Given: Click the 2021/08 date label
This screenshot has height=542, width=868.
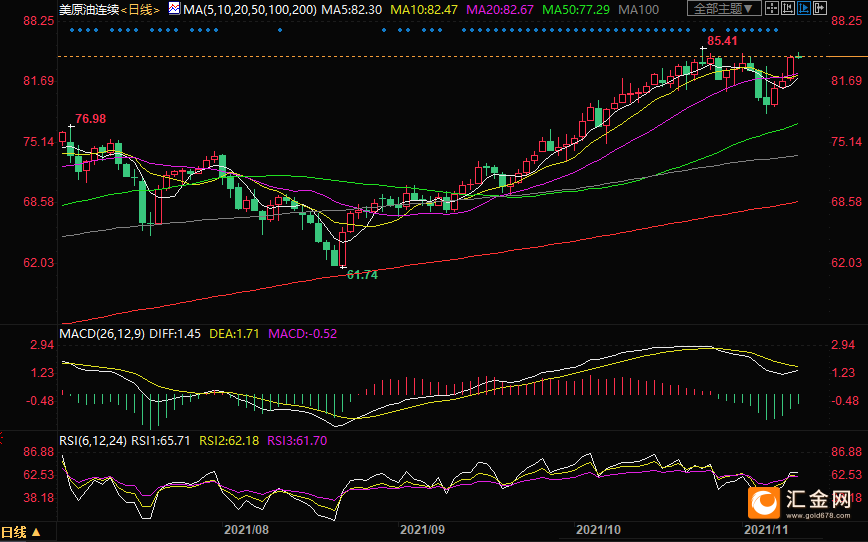Looking at the screenshot, I should click(246, 530).
